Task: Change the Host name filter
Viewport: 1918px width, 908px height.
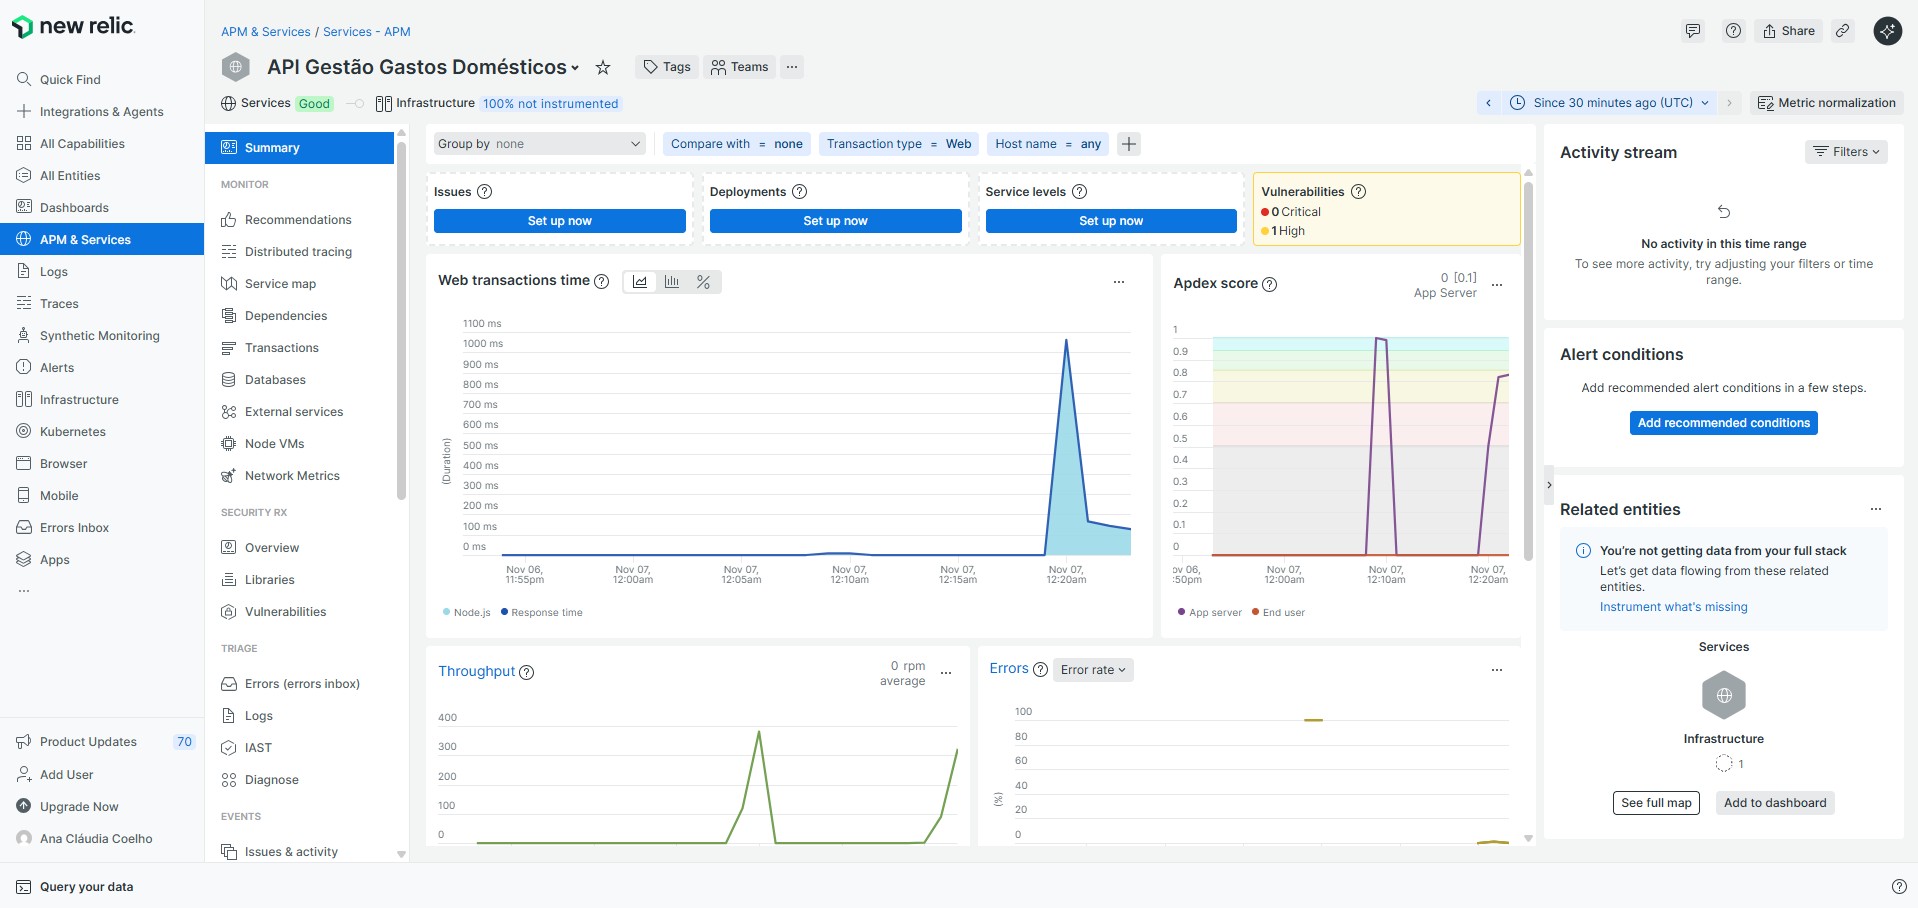Action: 1048,144
